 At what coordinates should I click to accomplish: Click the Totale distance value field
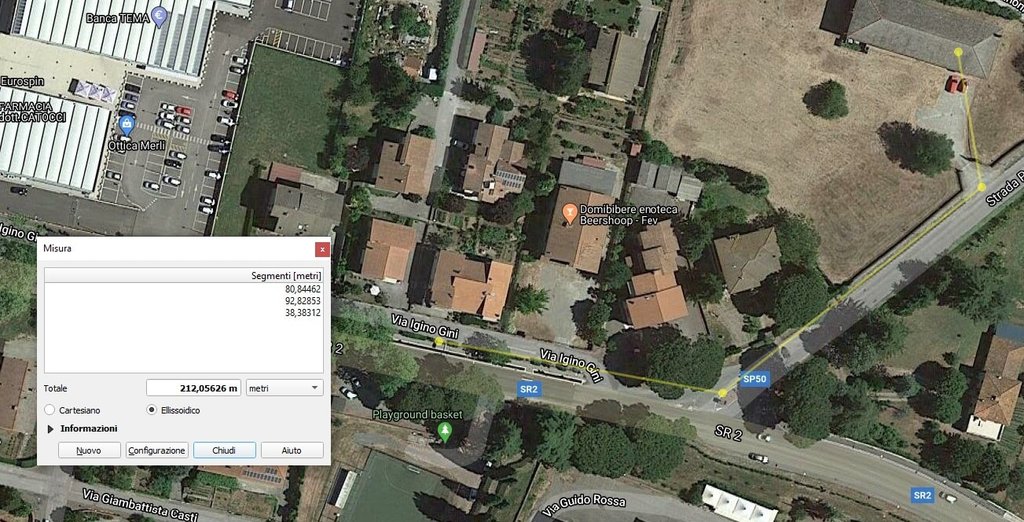[x=193, y=388]
